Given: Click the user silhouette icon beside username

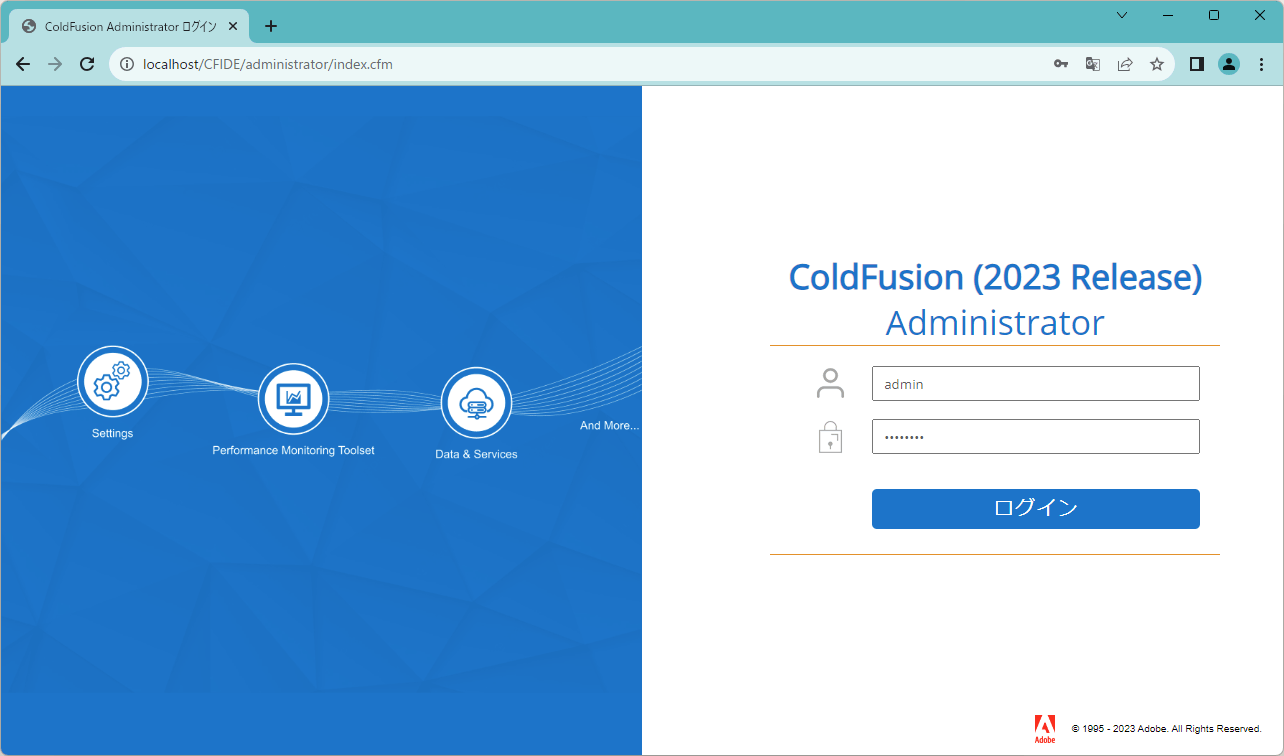Looking at the screenshot, I should coord(830,383).
